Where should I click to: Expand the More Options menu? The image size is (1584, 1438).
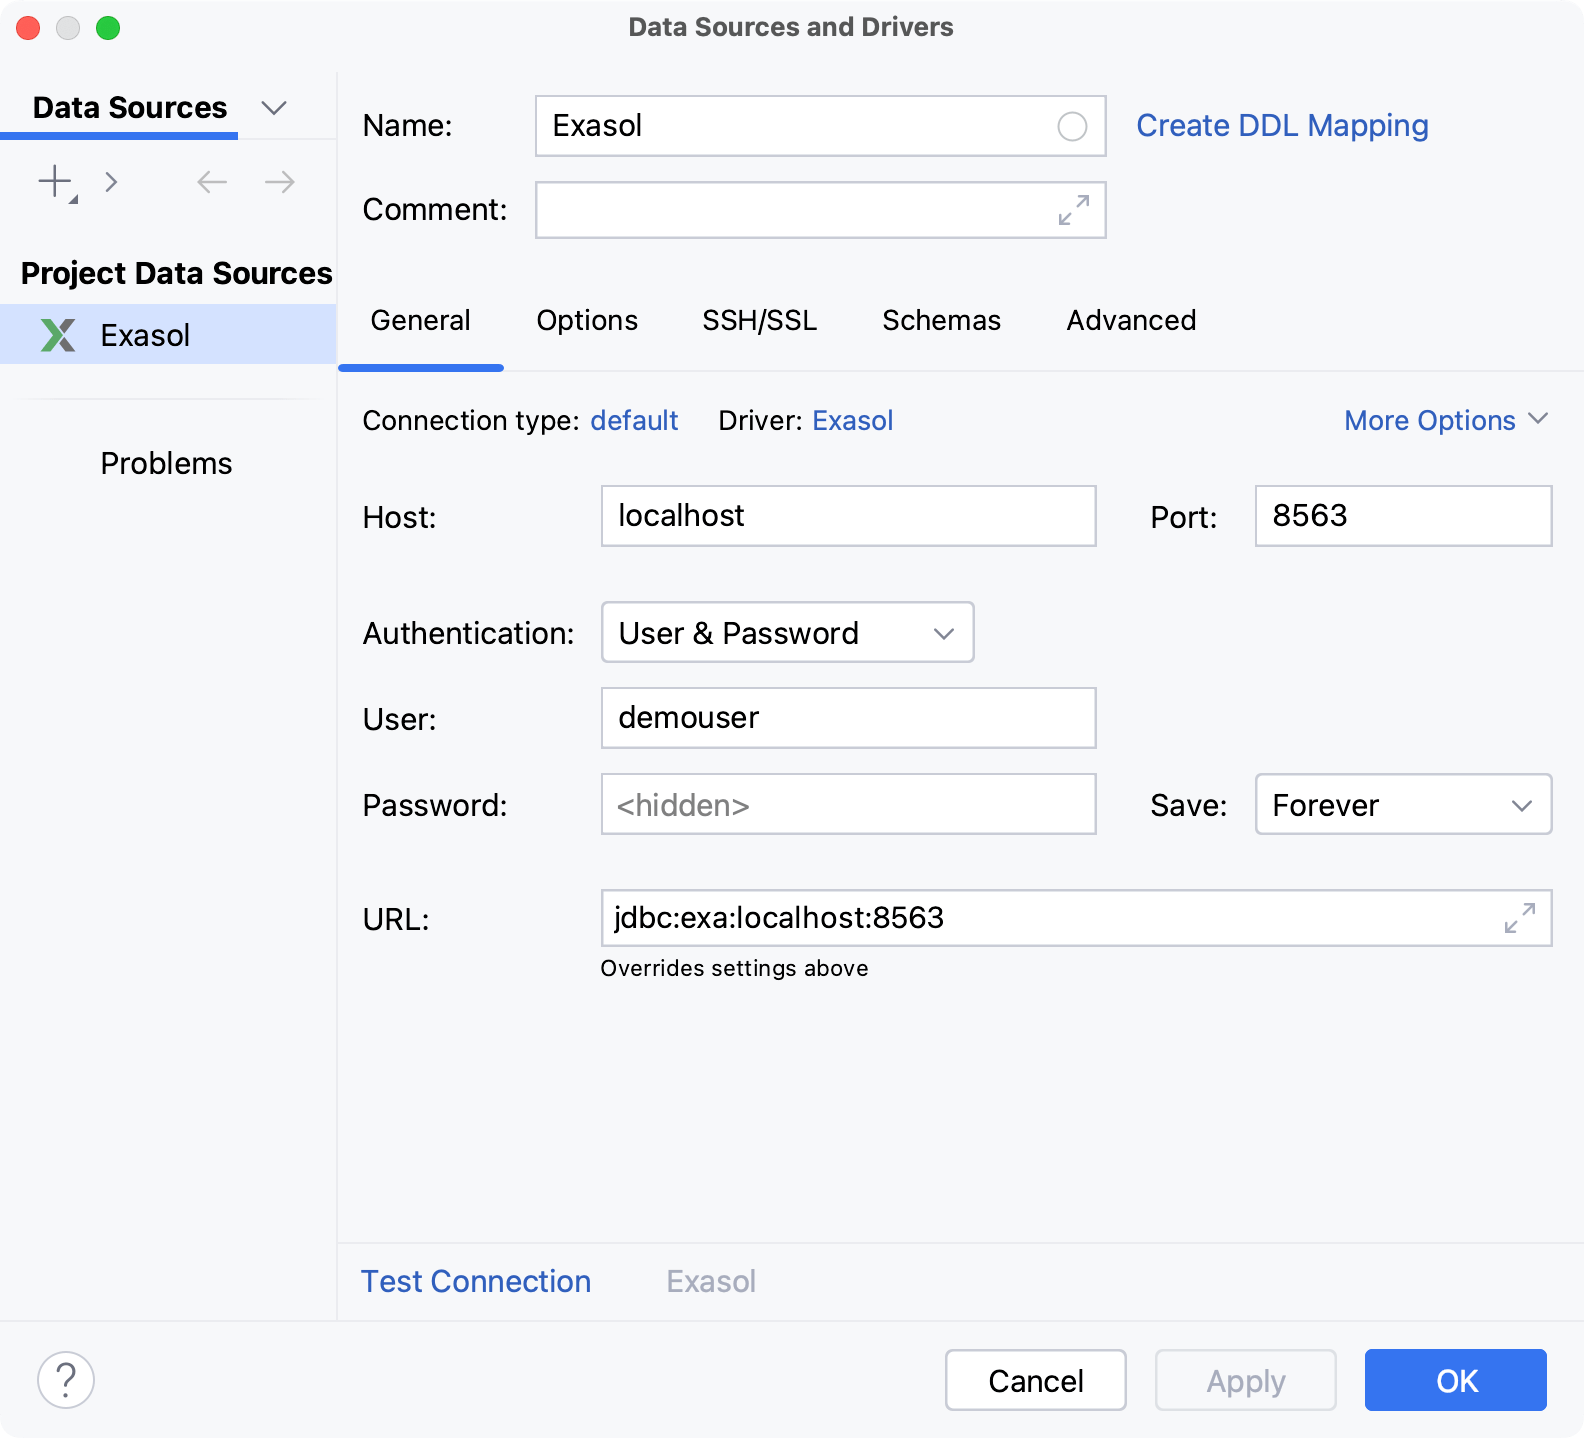tap(1444, 420)
